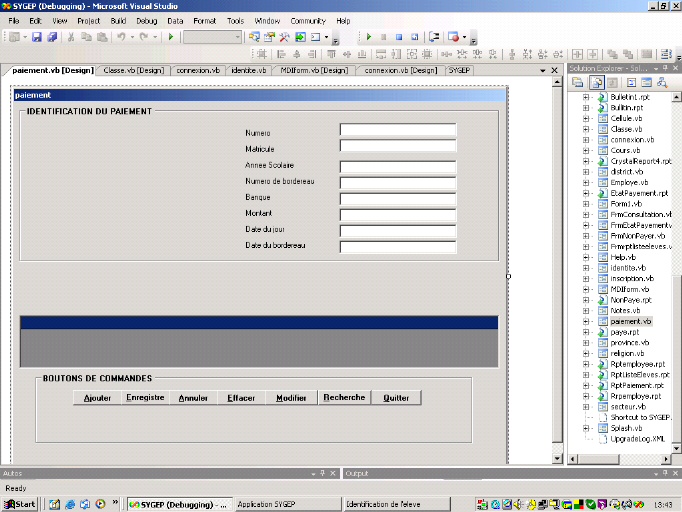
Task: Expand the Classe.vb tree node
Action: tap(586, 129)
